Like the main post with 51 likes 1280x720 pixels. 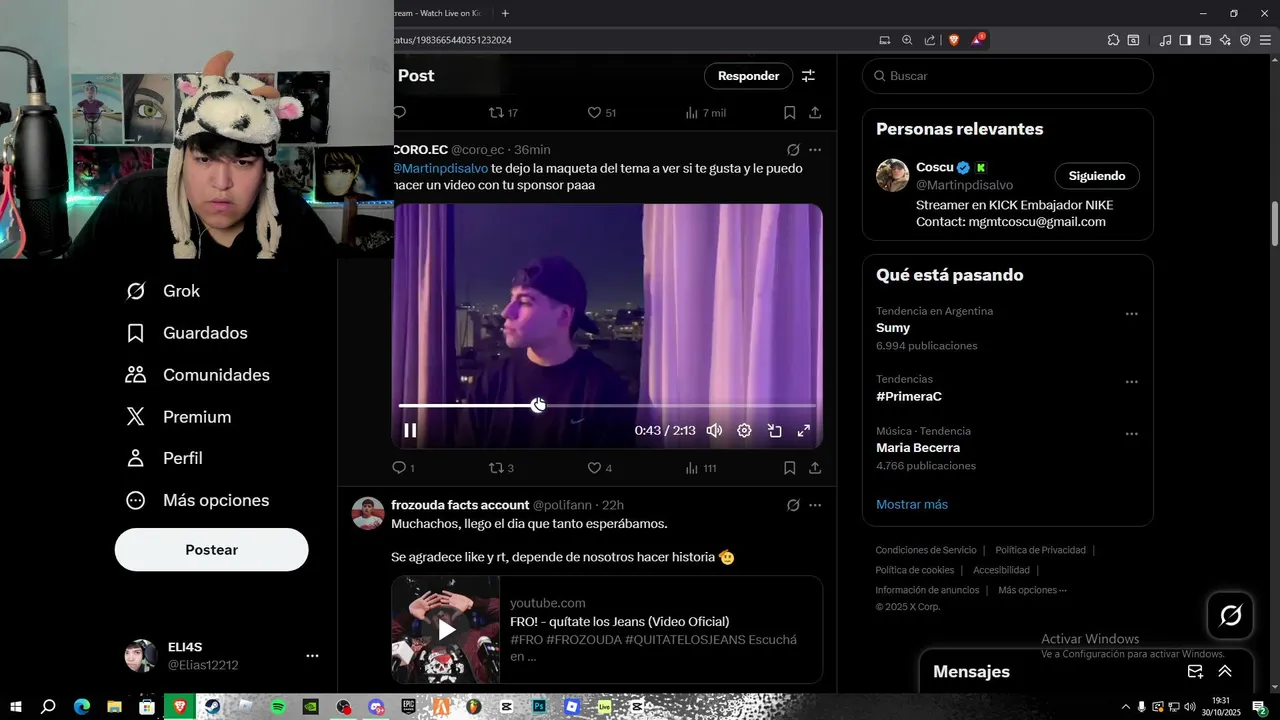pyautogui.click(x=601, y=113)
